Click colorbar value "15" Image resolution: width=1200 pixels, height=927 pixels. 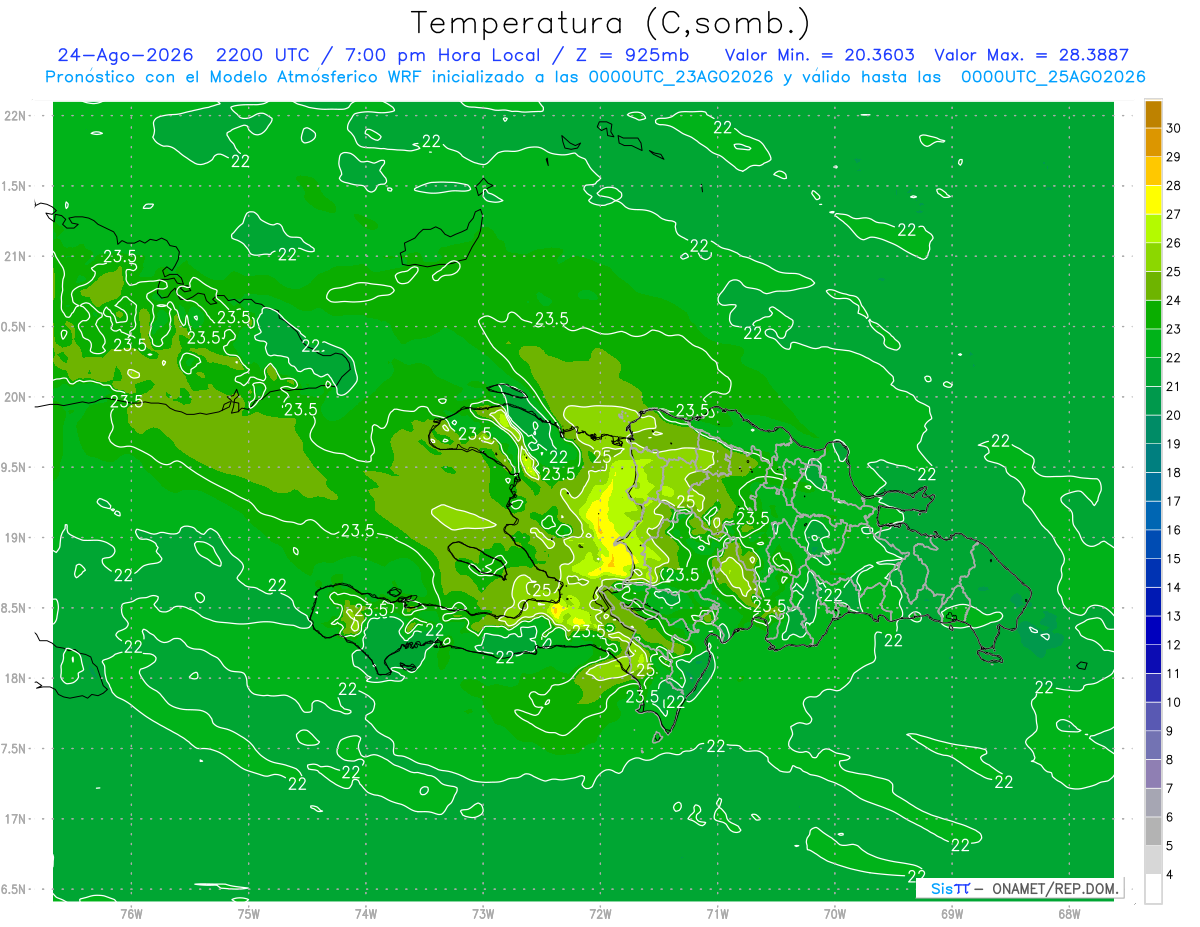pos(1175,559)
